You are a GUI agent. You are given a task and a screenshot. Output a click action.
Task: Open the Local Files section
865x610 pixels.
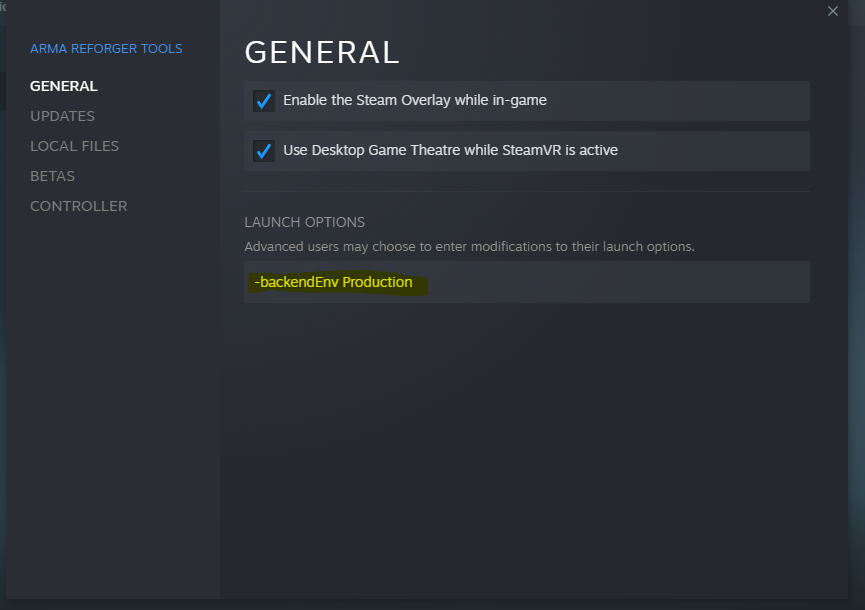pos(74,146)
